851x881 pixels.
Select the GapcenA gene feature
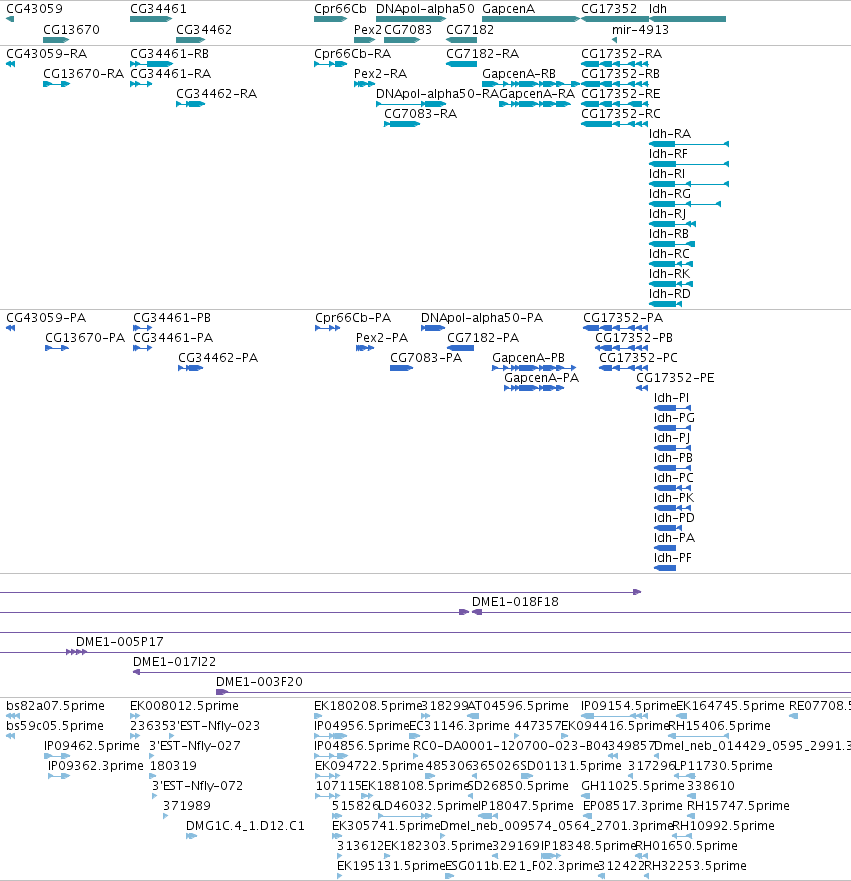531,19
